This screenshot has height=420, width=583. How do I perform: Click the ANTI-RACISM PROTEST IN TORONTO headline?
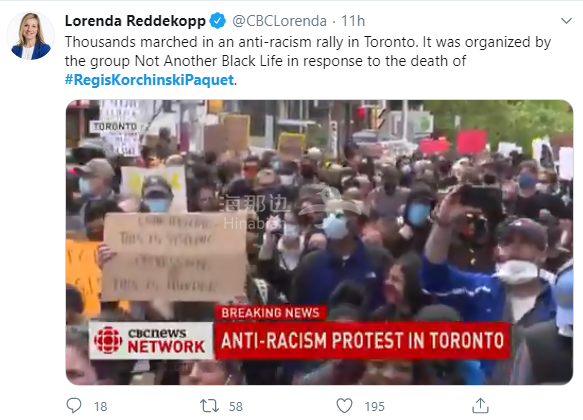362,340
